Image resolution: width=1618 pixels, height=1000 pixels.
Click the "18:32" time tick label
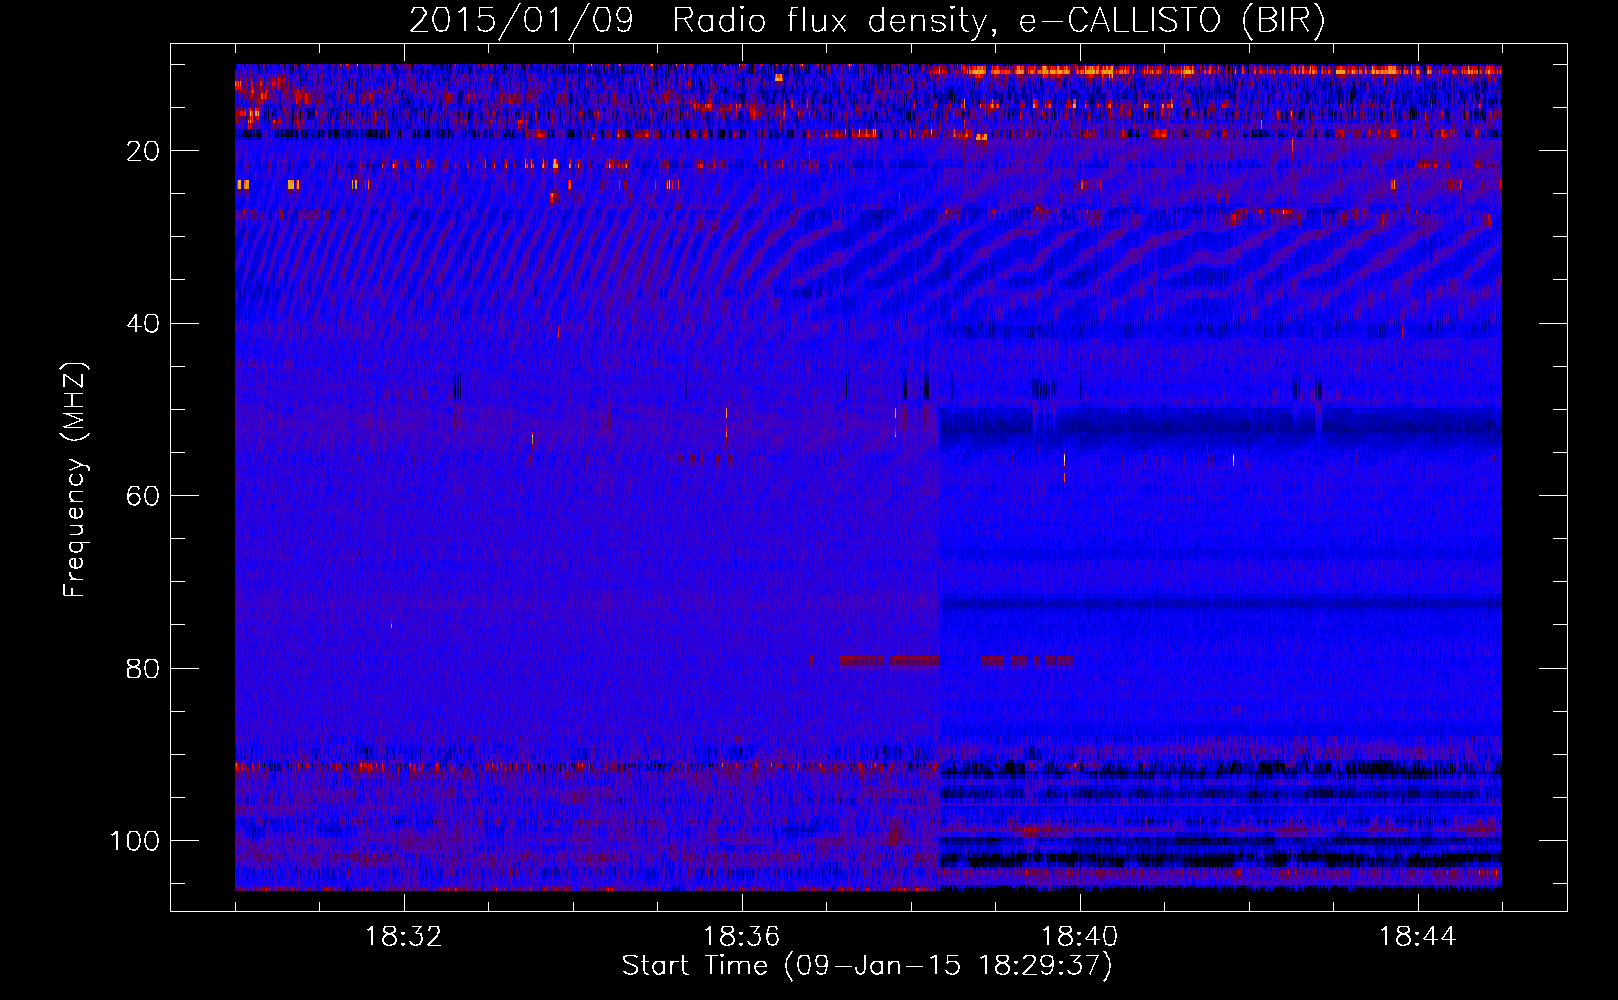[x=404, y=937]
